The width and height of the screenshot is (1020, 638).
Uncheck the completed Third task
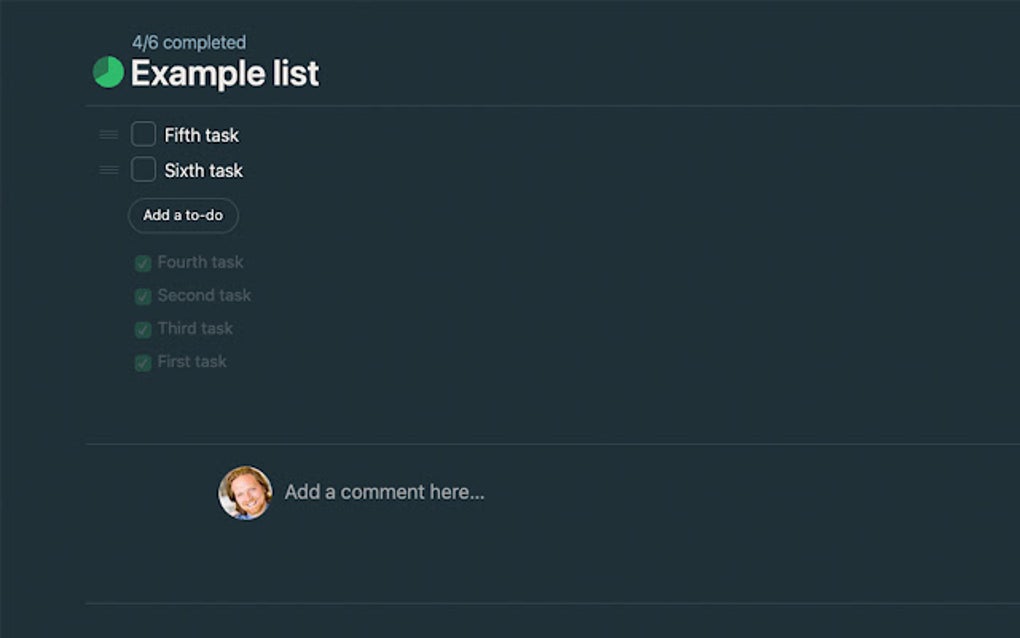coord(142,328)
